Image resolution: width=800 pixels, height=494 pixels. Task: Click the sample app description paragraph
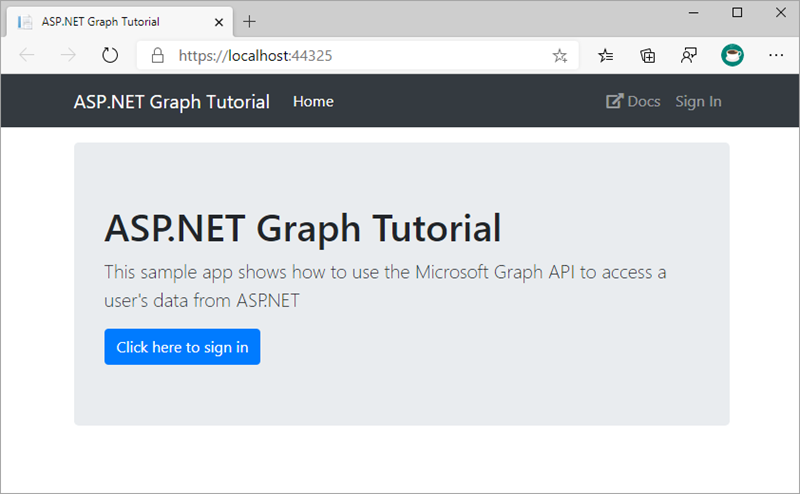pyautogui.click(x=385, y=286)
